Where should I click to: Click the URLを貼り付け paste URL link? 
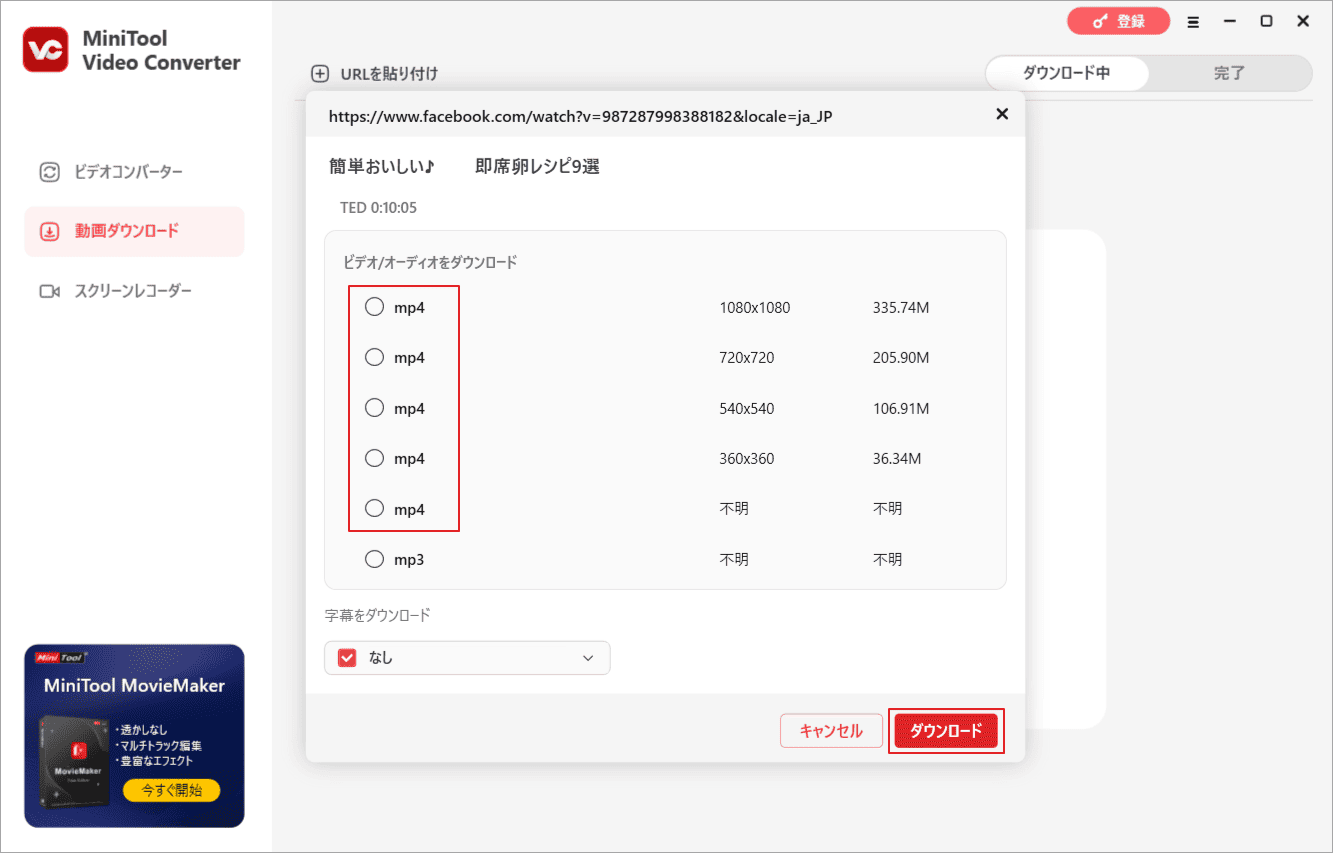[x=389, y=73]
